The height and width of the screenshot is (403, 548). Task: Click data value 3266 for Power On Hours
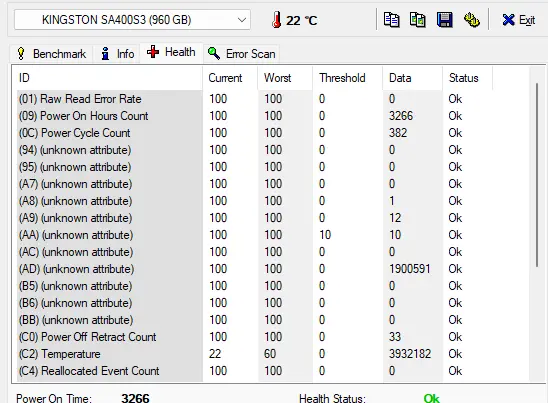[x=401, y=116]
